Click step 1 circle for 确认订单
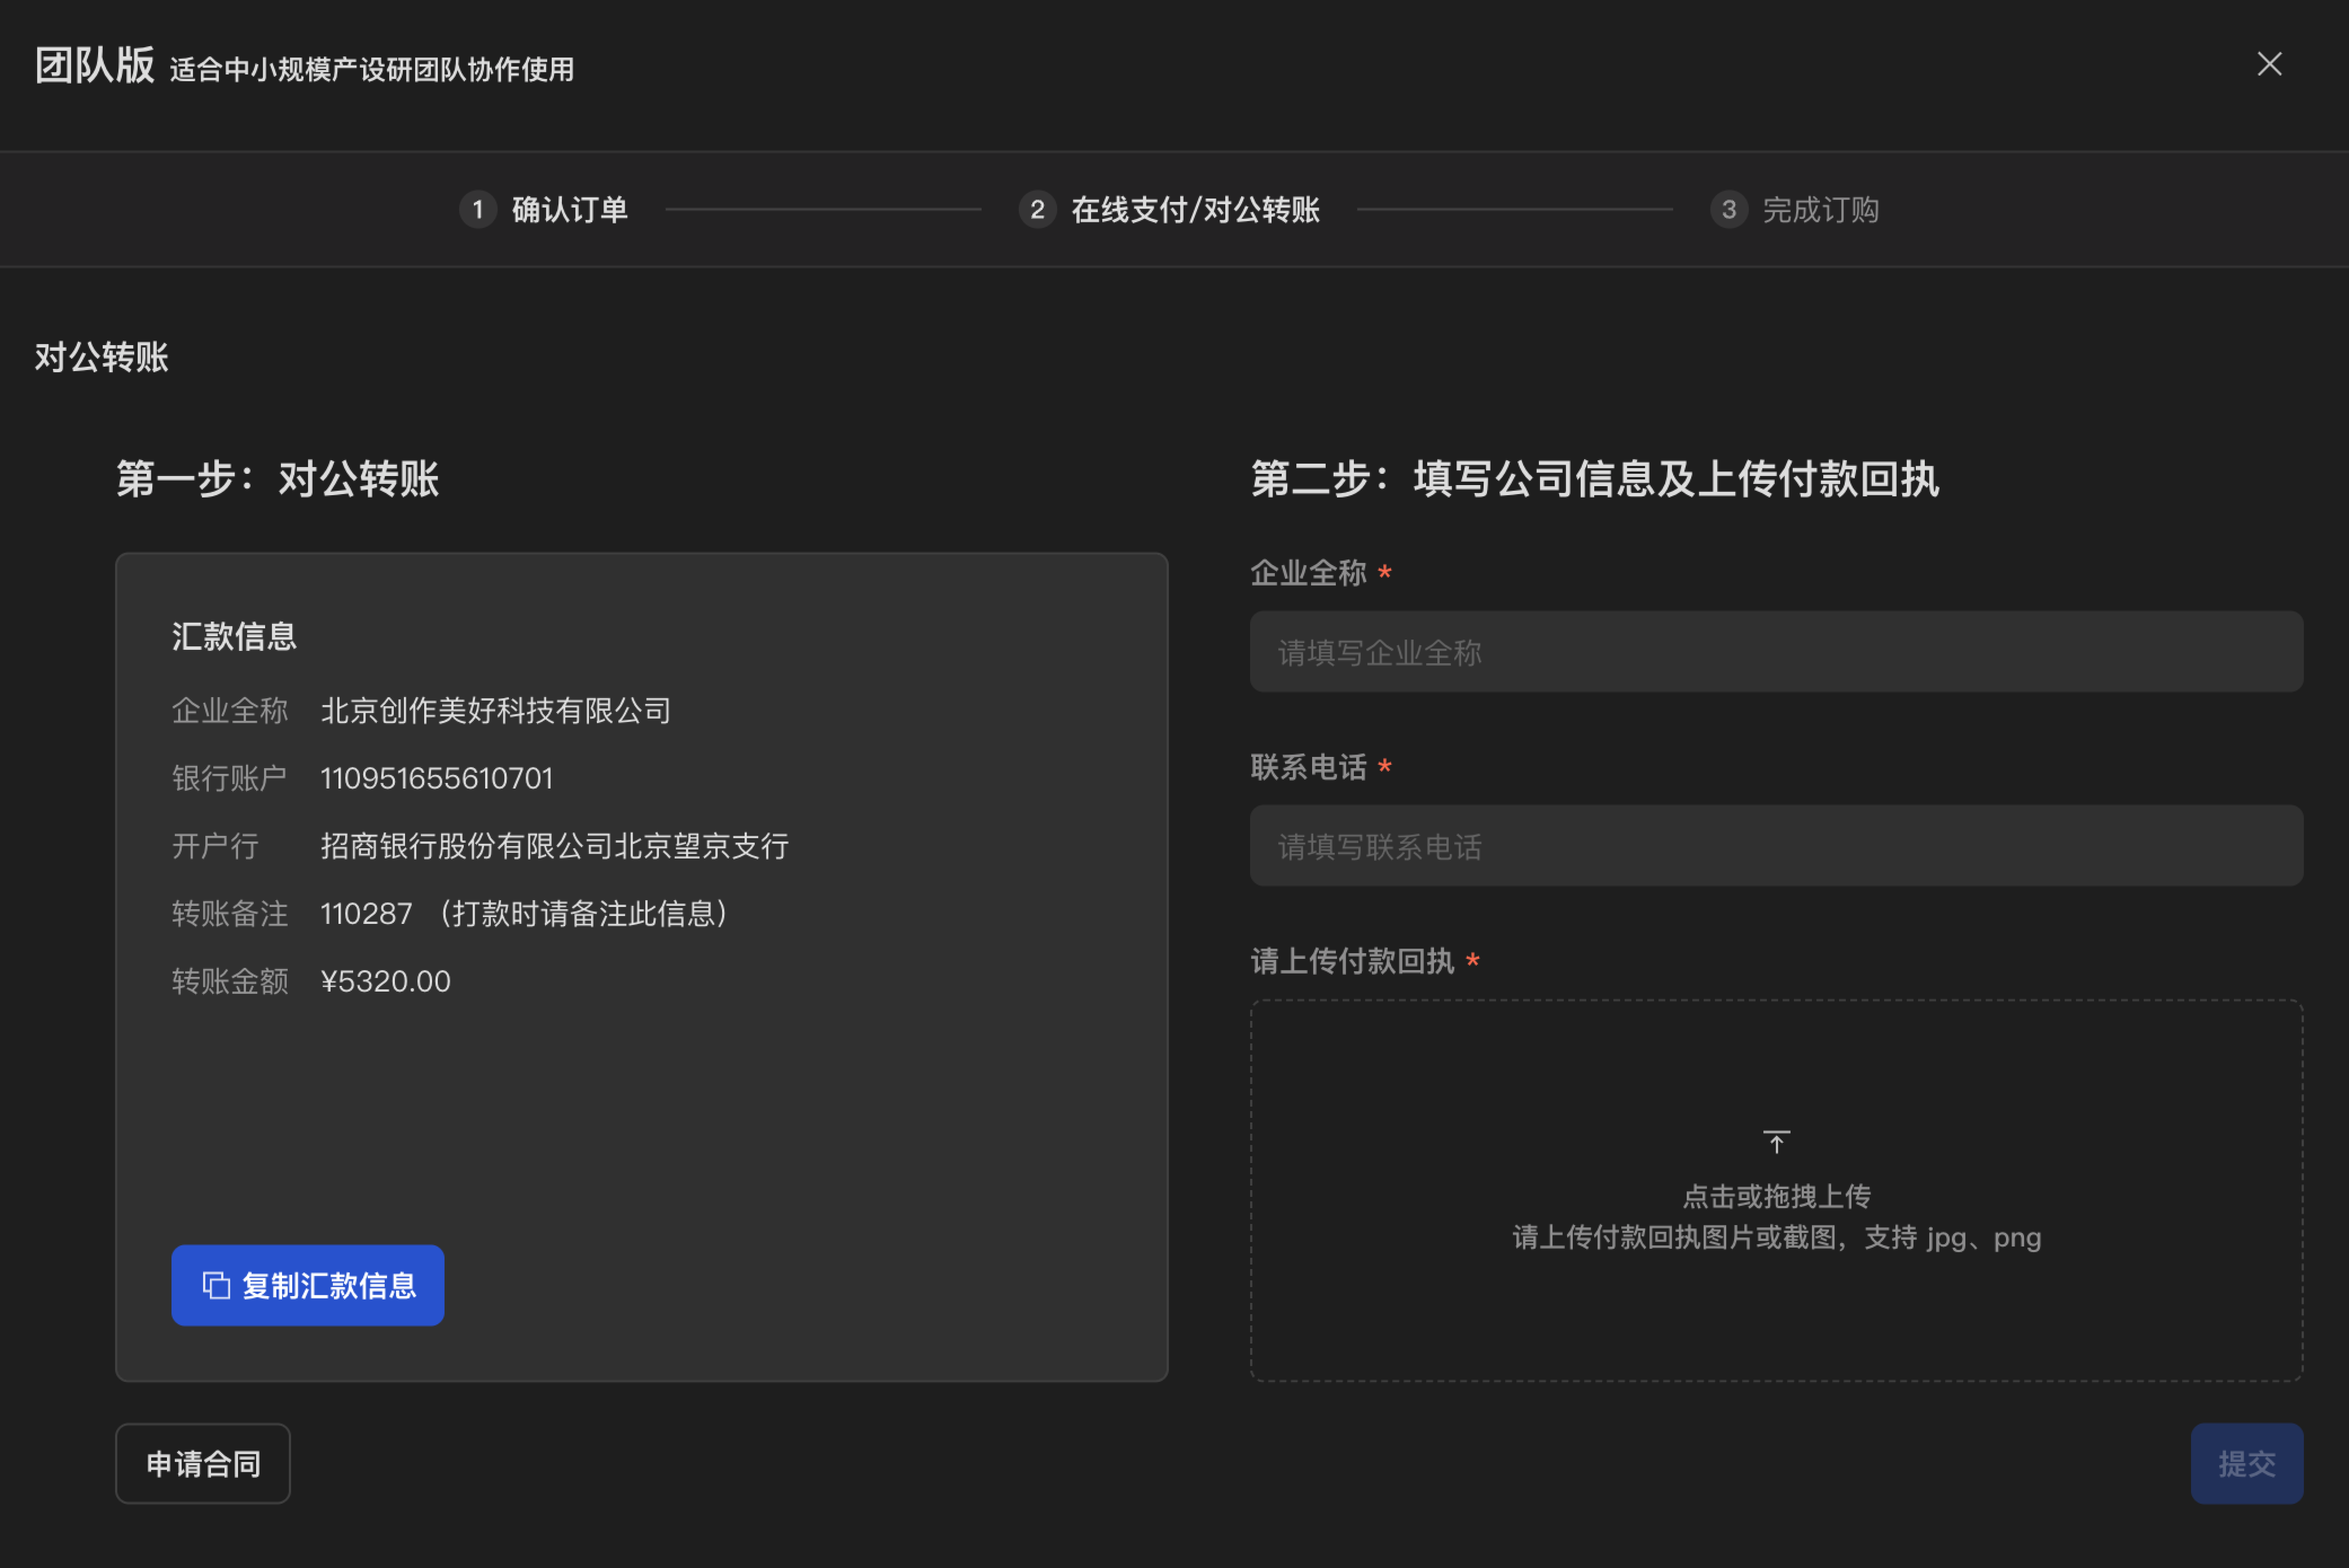The image size is (2349, 1568). 478,210
